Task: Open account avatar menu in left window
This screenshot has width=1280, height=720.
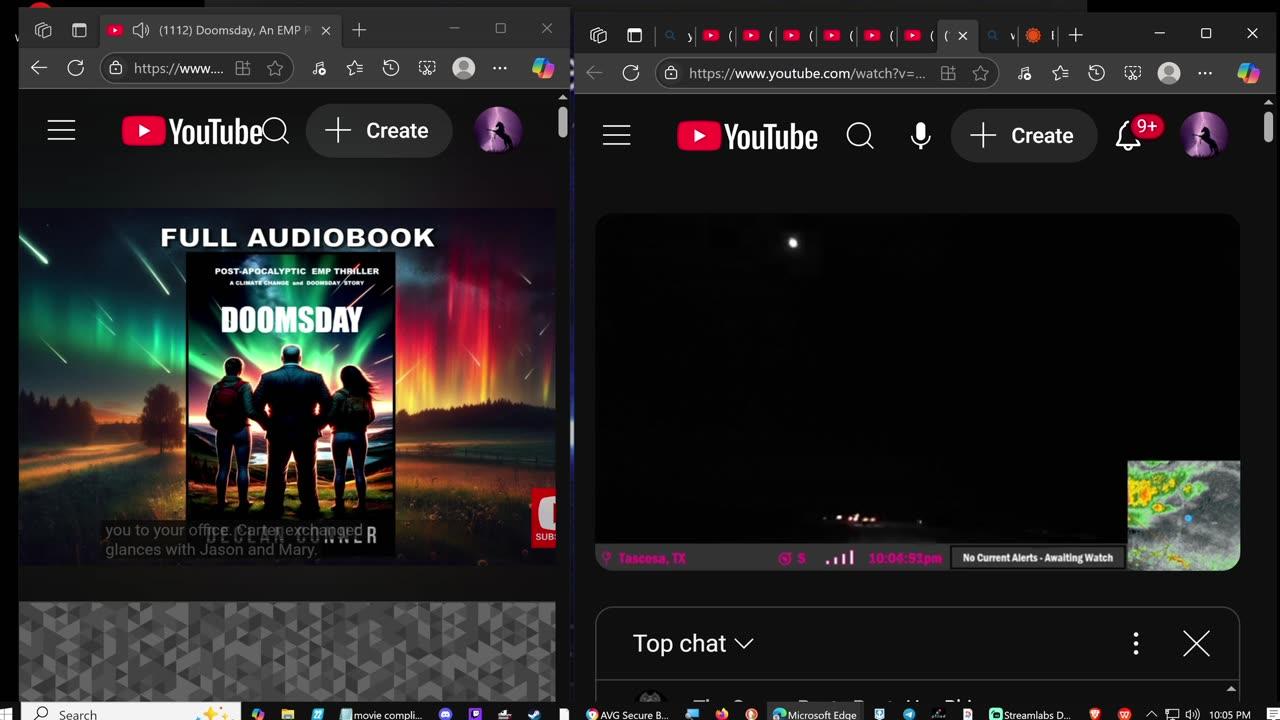Action: pos(497,131)
